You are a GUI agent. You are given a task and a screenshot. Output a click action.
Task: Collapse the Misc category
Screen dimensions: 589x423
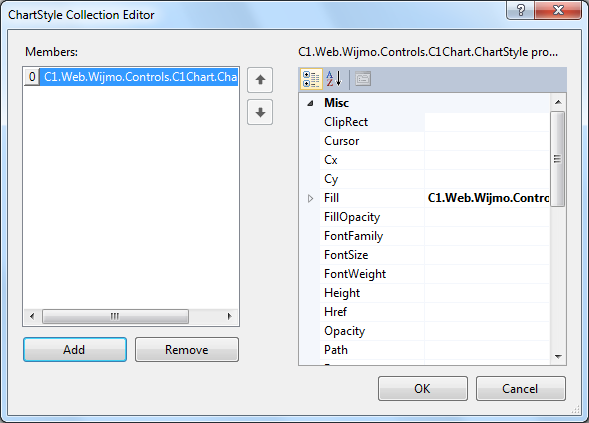tap(310, 103)
